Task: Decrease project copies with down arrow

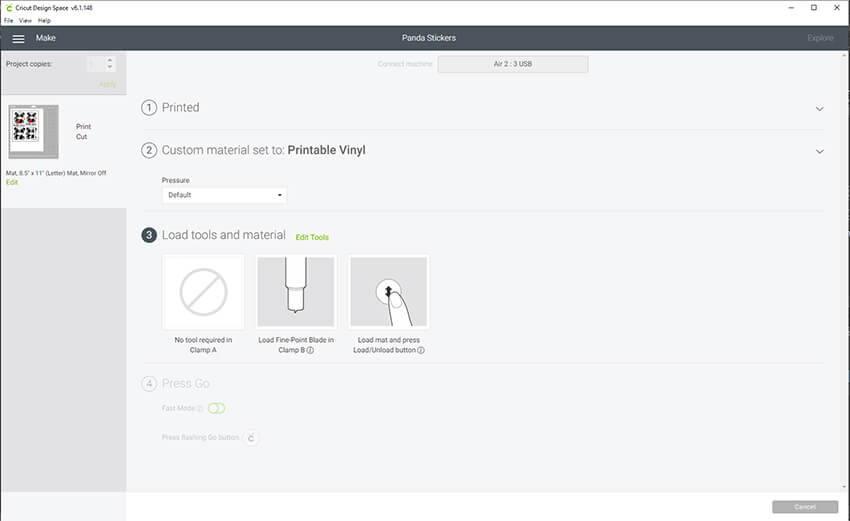Action: [x=110, y=67]
